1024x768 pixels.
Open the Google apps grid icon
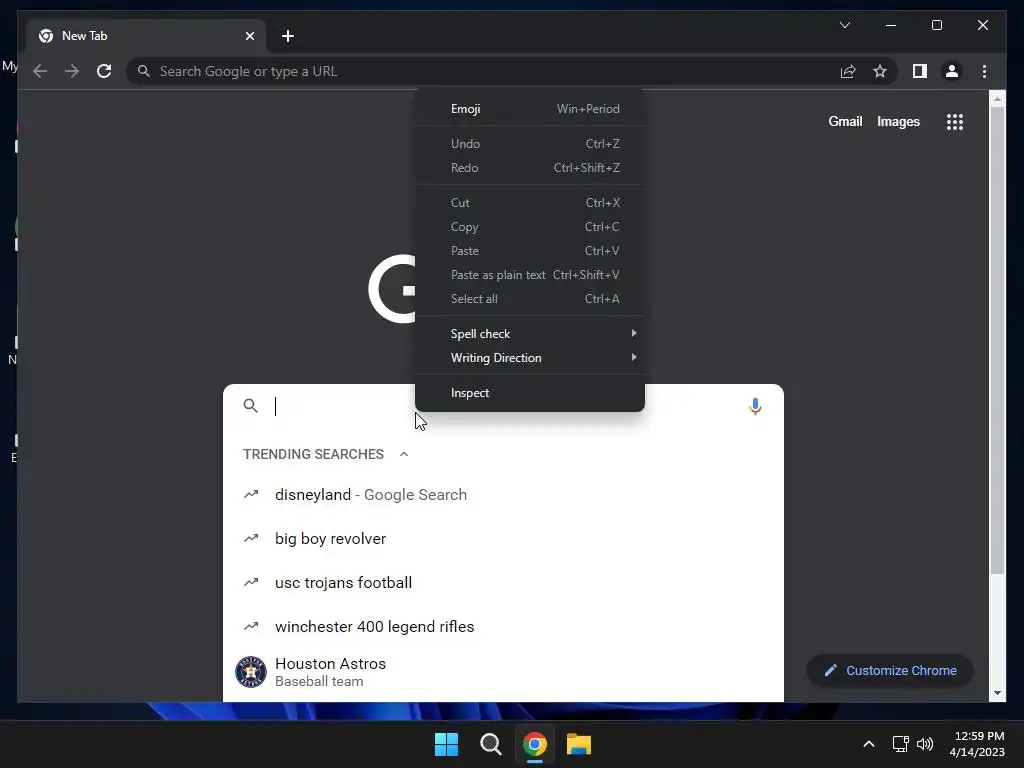pos(955,121)
